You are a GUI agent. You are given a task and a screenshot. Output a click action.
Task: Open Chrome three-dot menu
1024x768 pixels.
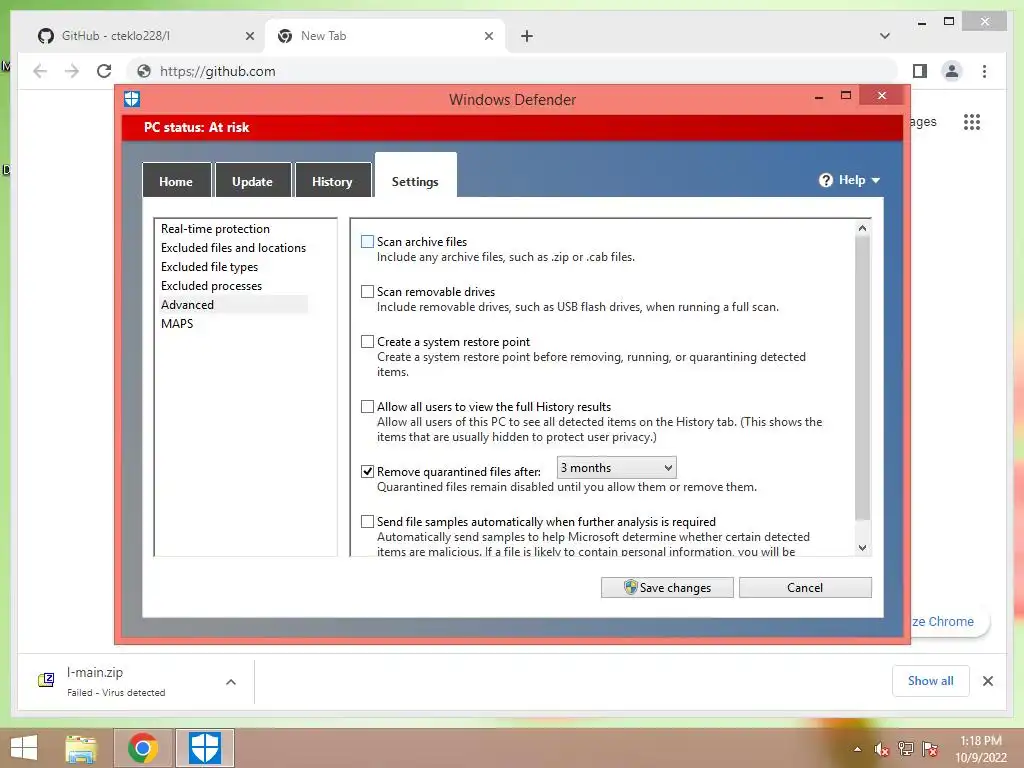984,71
